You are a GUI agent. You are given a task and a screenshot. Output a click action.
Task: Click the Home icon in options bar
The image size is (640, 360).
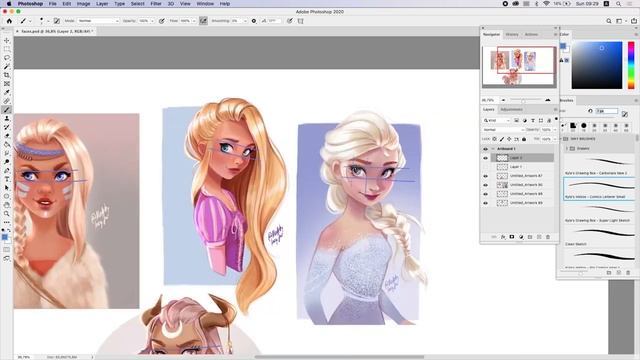pyautogui.click(x=9, y=20)
